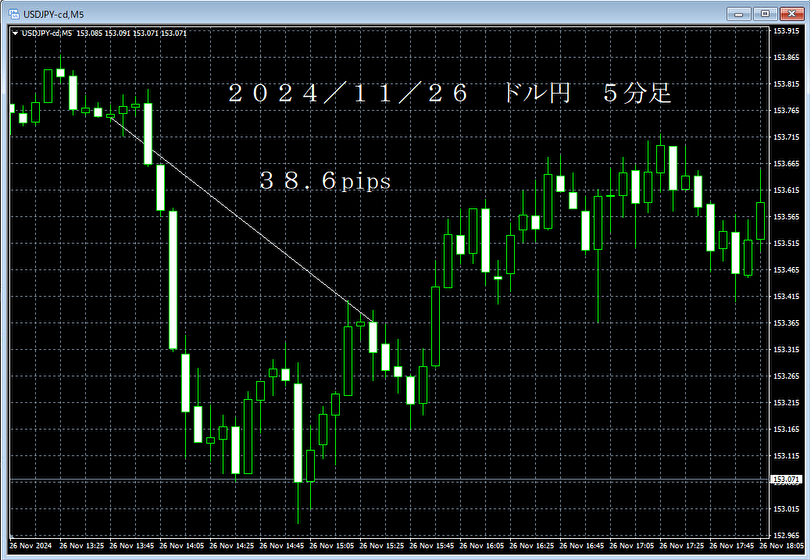Open the triangle dropdown beside USDJPY-cd,M5 chart label

(15, 33)
